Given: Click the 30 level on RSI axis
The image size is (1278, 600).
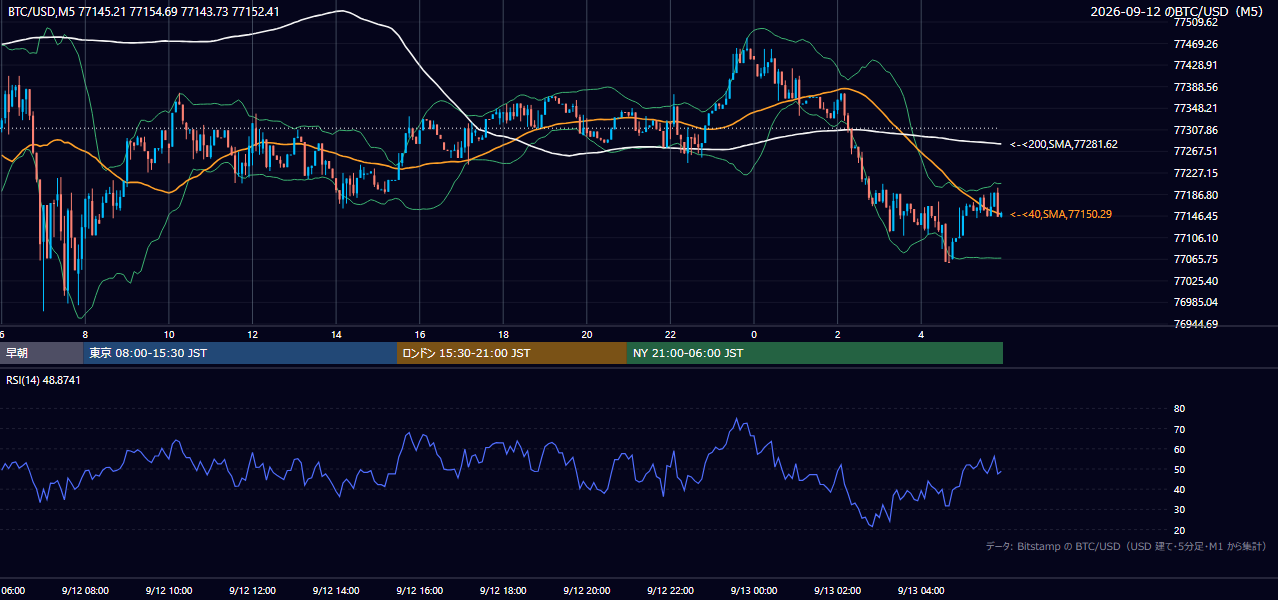Looking at the screenshot, I should [x=1179, y=510].
